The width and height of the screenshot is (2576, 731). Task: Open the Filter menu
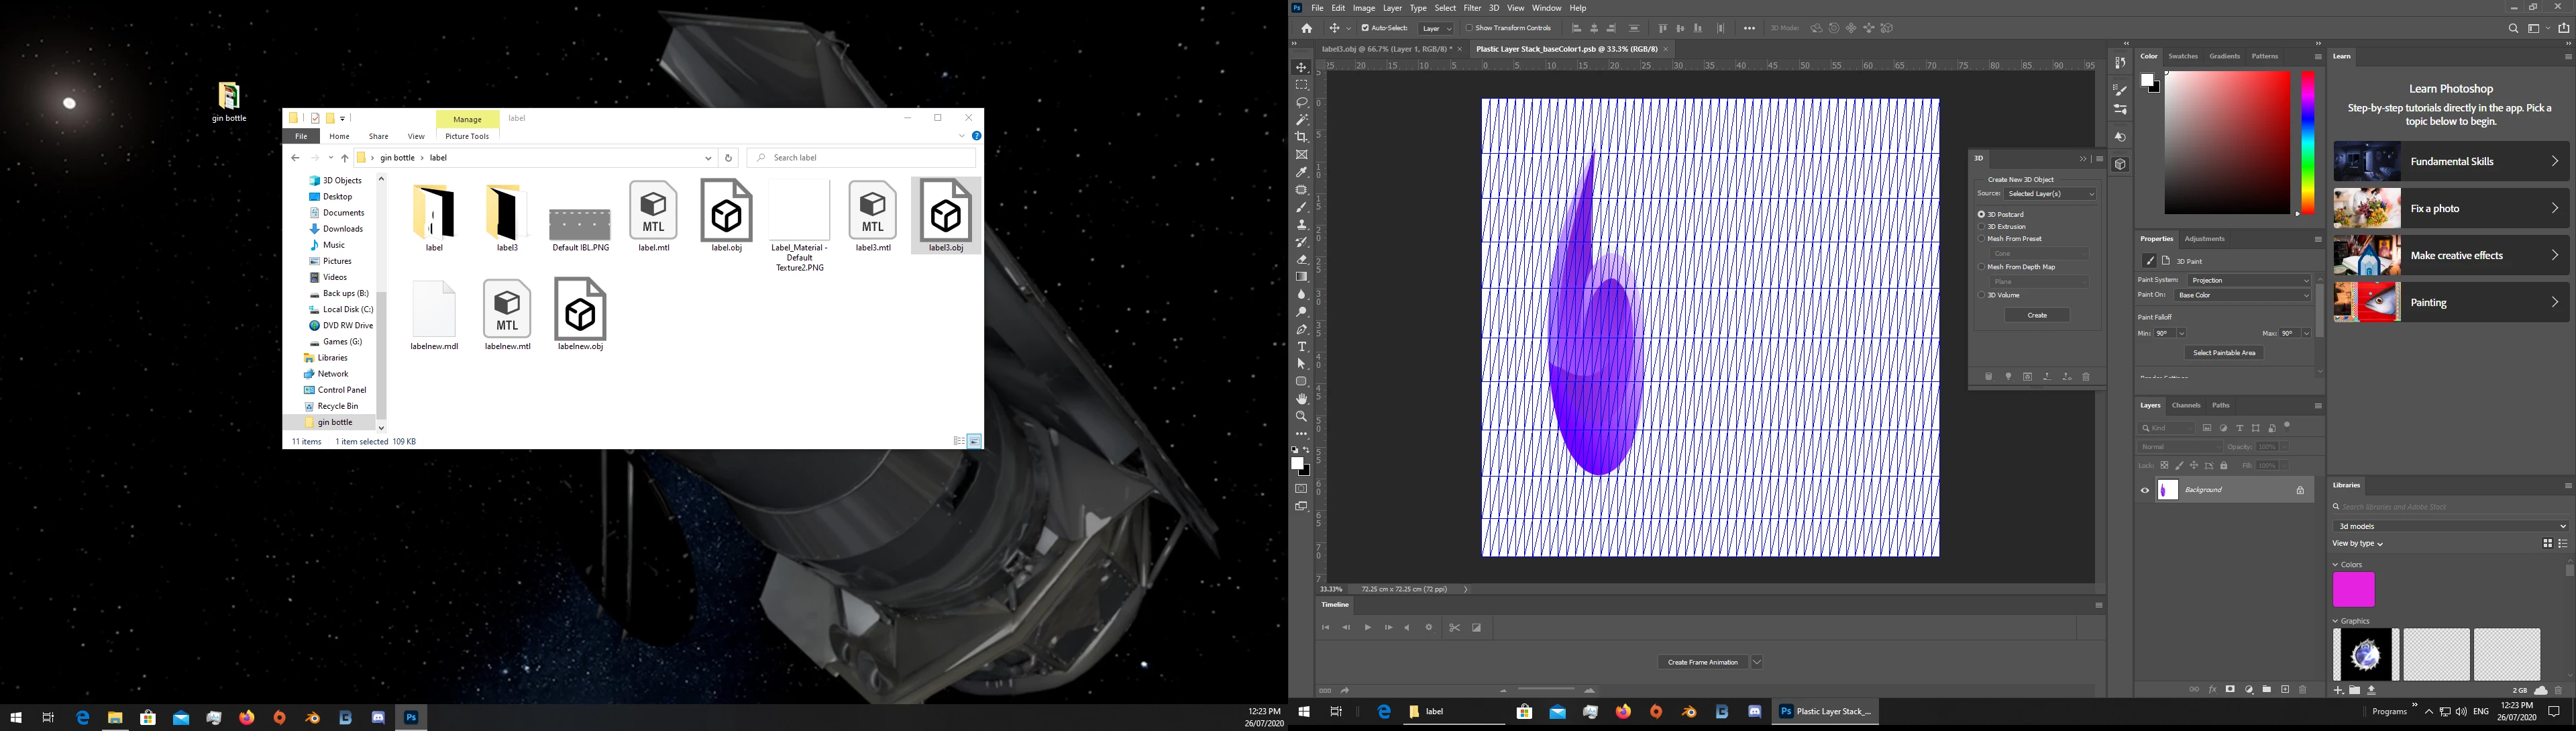[x=1472, y=8]
